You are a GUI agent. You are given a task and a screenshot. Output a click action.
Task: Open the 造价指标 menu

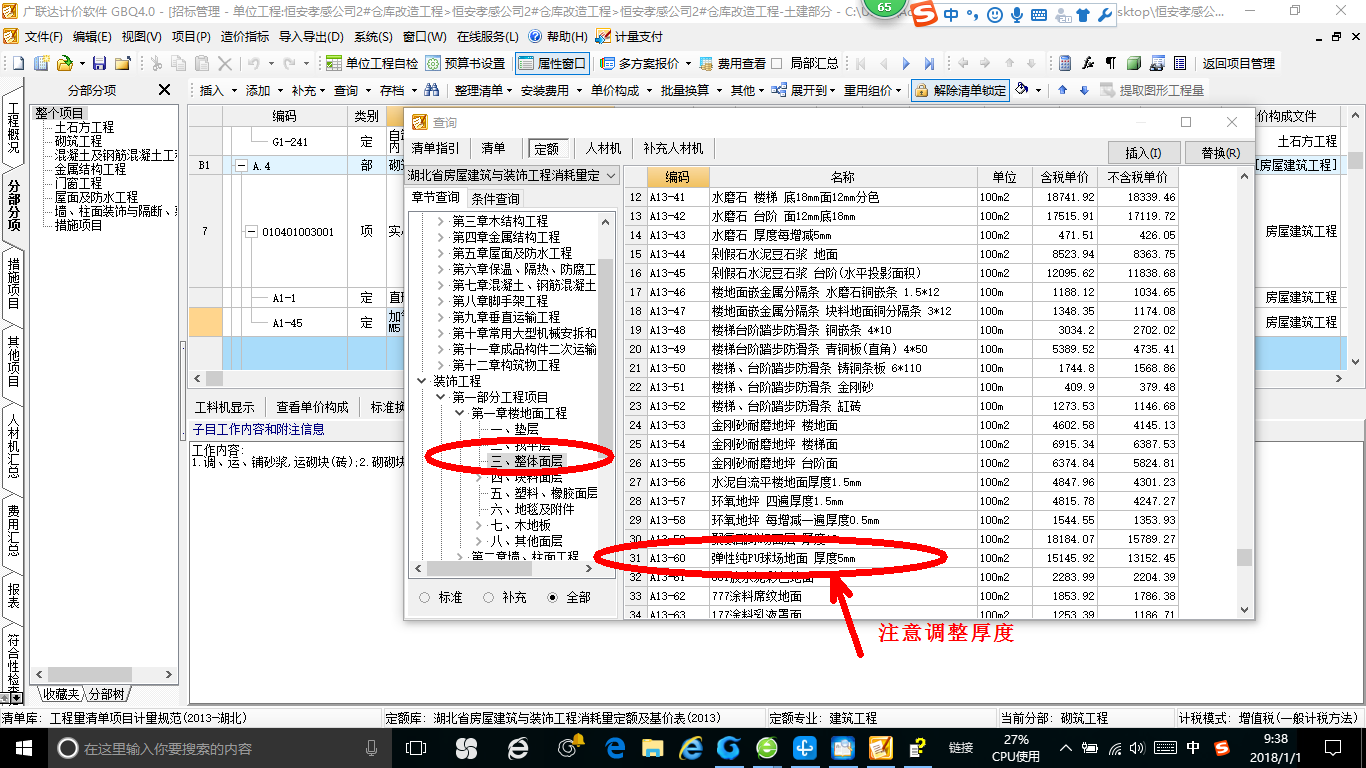[244, 36]
